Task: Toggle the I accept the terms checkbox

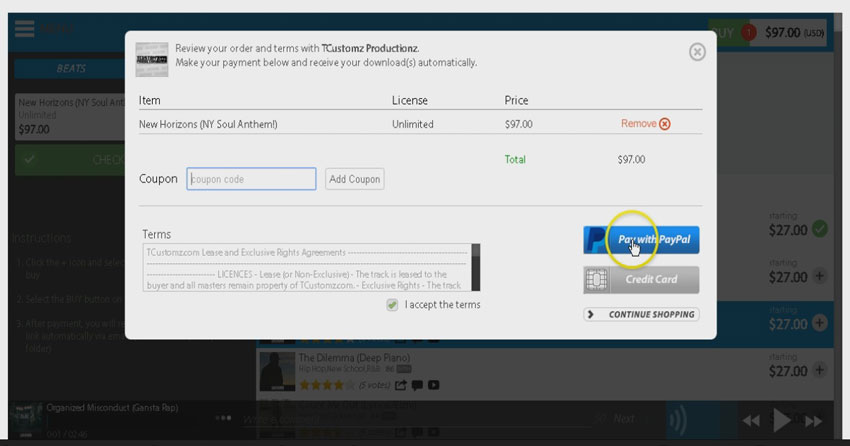Action: click(392, 305)
